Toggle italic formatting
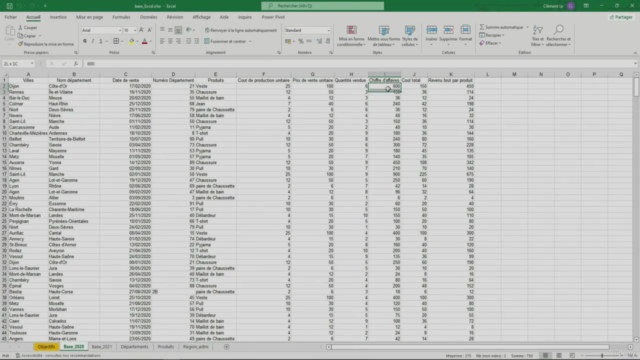640x360 pixels. coord(93,41)
